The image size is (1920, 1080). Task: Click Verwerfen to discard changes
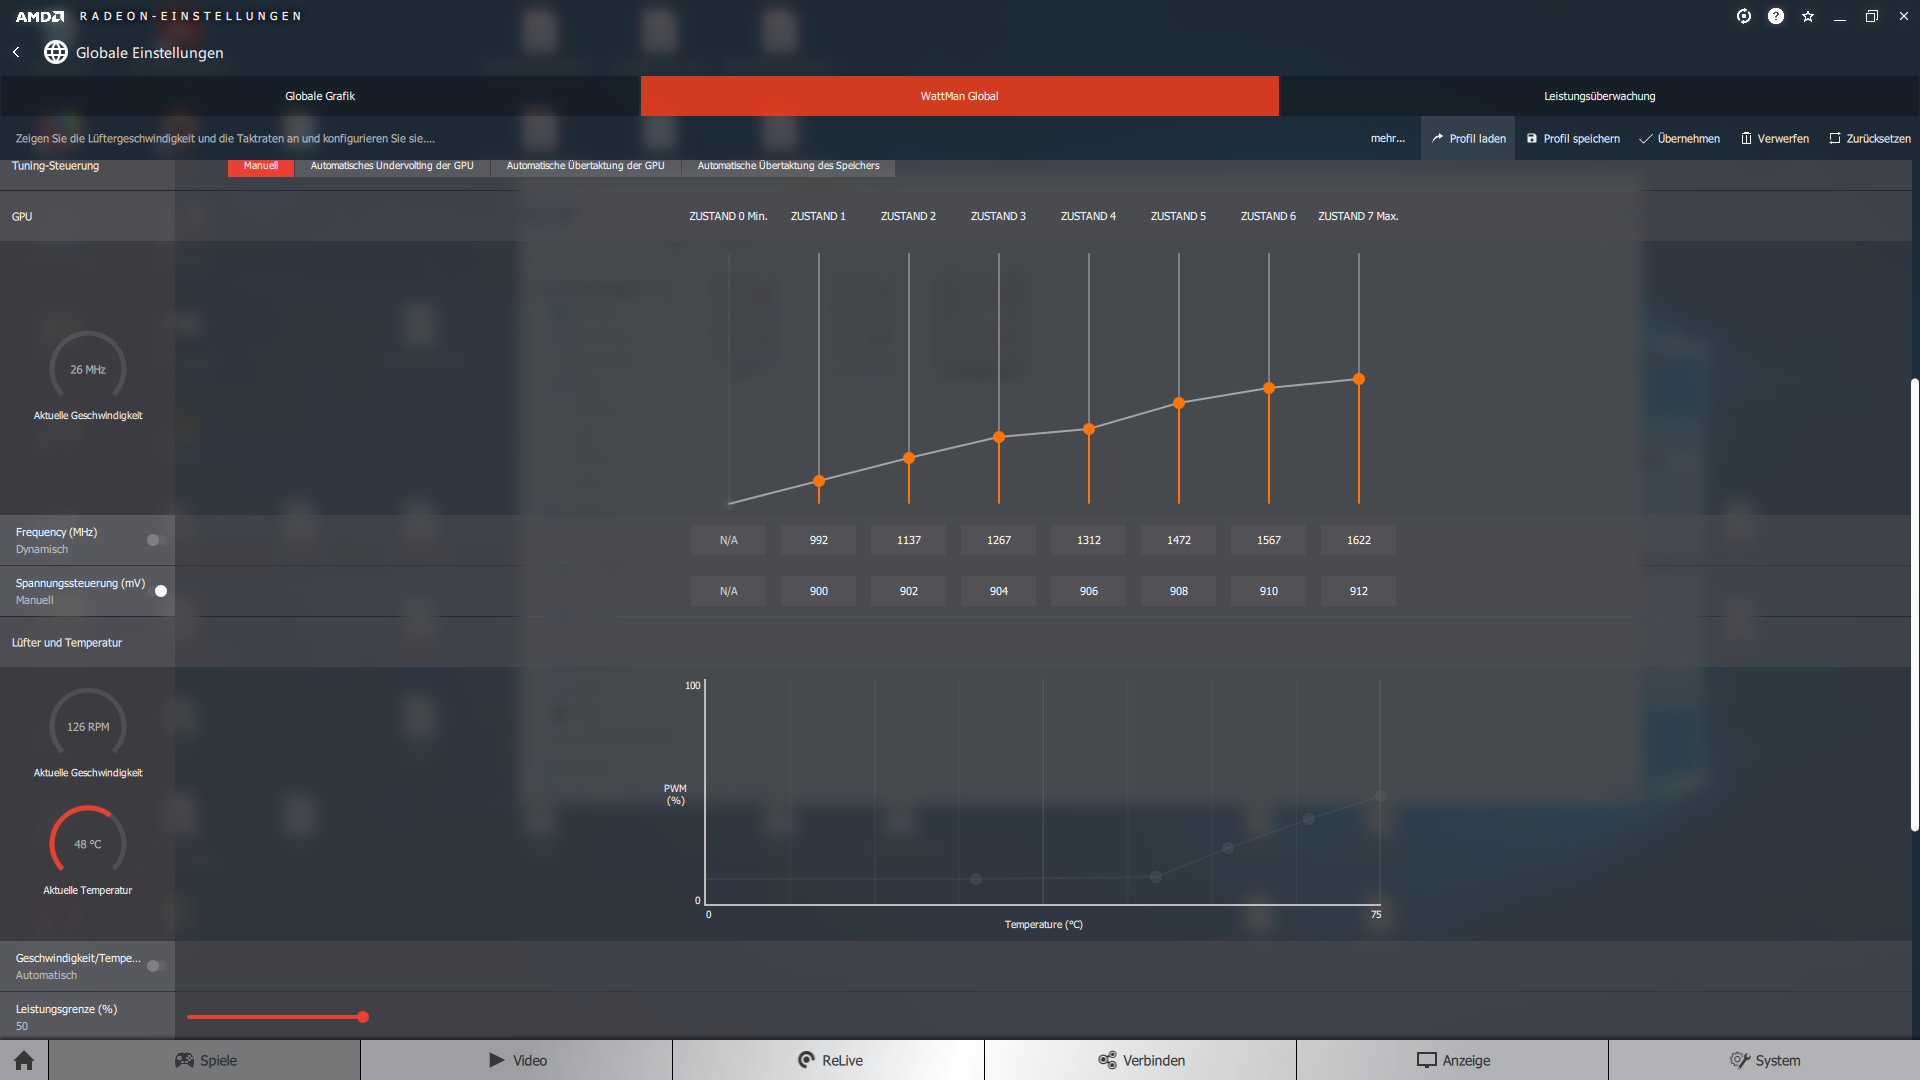[x=1775, y=139]
